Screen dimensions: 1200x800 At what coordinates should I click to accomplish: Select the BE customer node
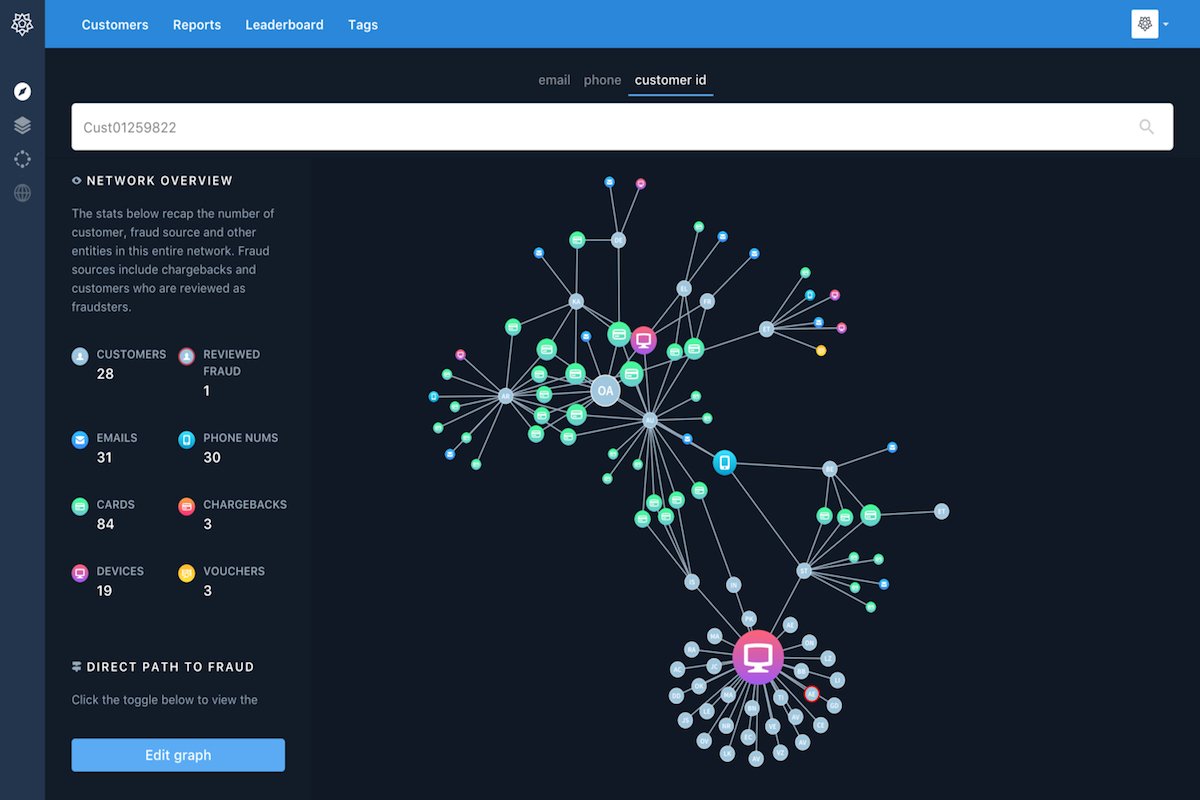pos(829,468)
